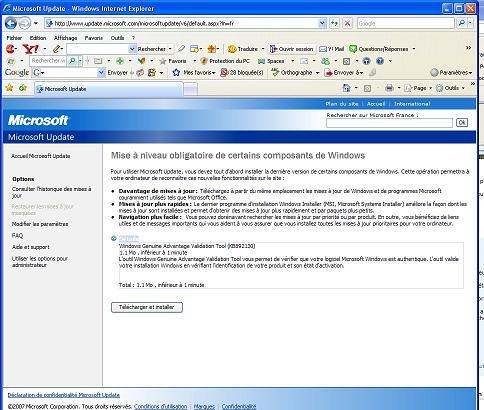Image resolution: width=484 pixels, height=410 pixels.
Task: Click the Traduire smiley icon
Action: click(232, 49)
